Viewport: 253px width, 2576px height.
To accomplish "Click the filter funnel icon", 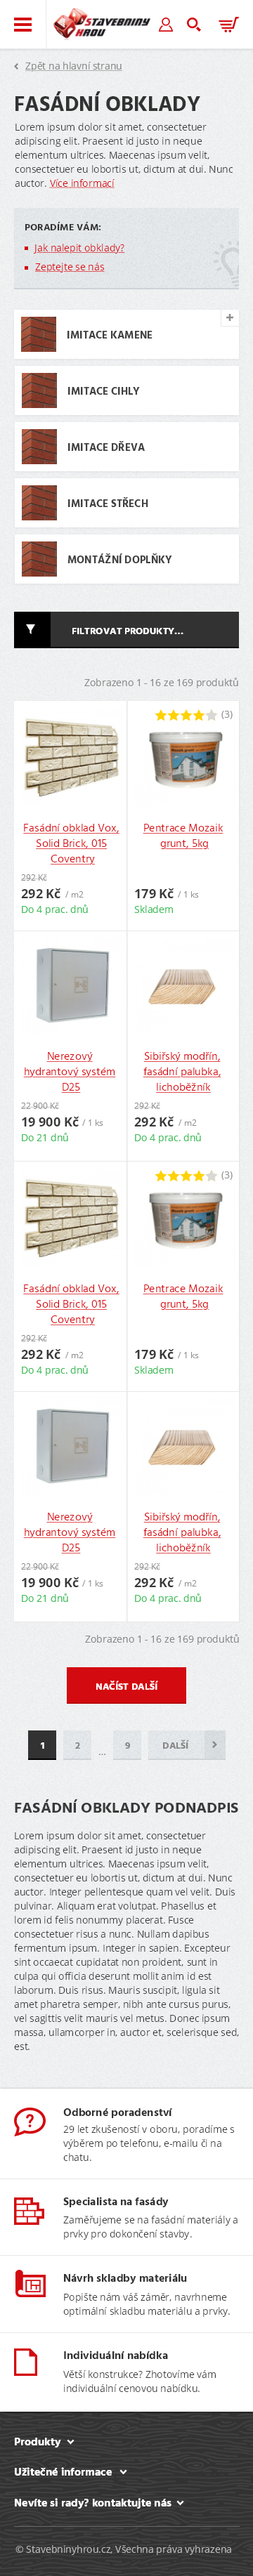I will pos(31,629).
